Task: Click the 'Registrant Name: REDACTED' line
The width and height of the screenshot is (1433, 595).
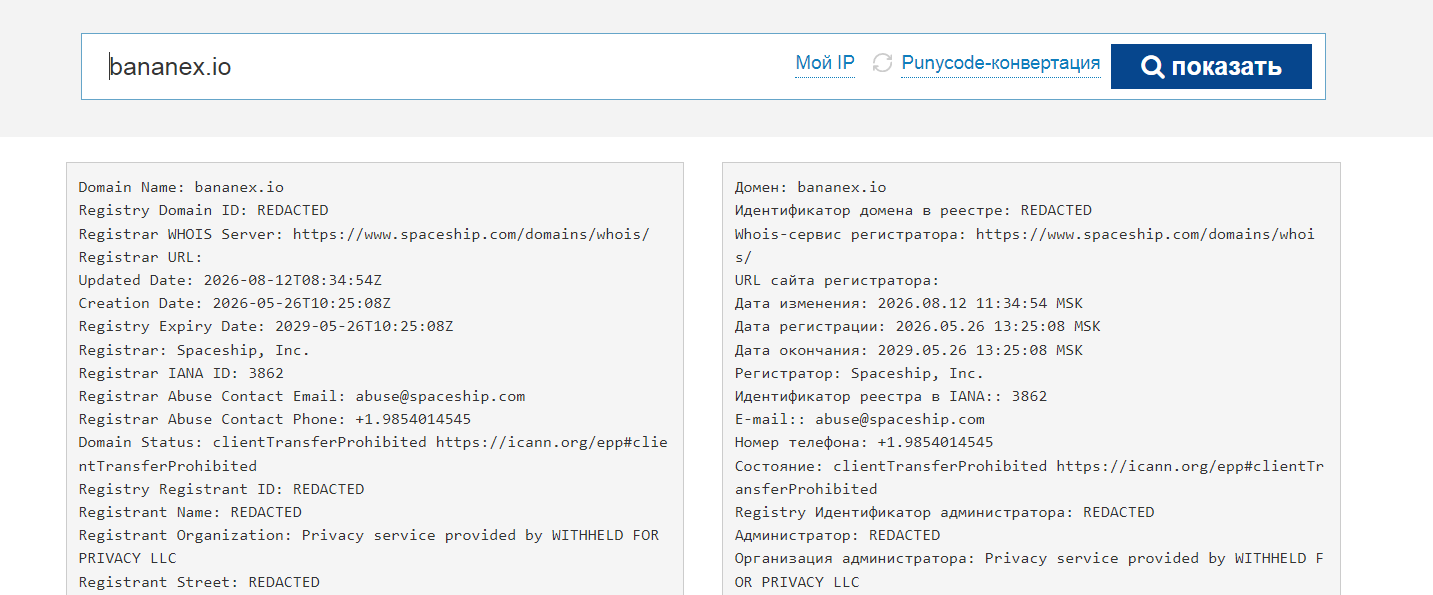Action: click(190, 512)
